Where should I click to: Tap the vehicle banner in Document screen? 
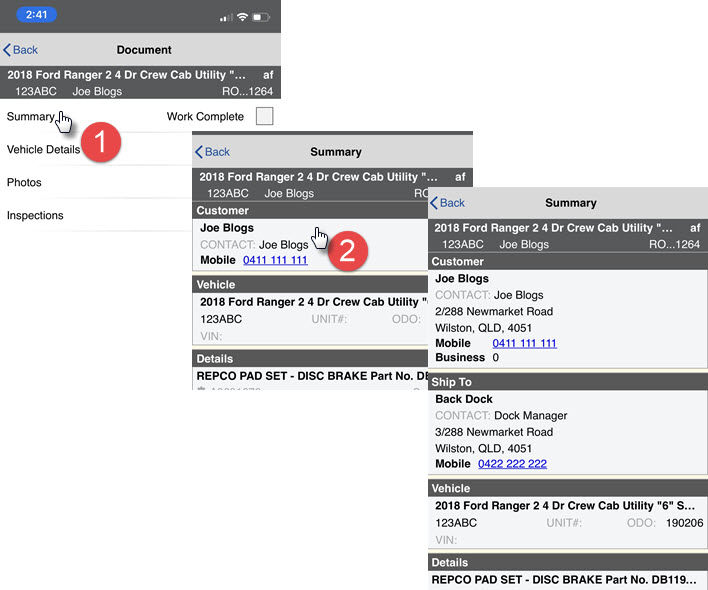(x=140, y=83)
